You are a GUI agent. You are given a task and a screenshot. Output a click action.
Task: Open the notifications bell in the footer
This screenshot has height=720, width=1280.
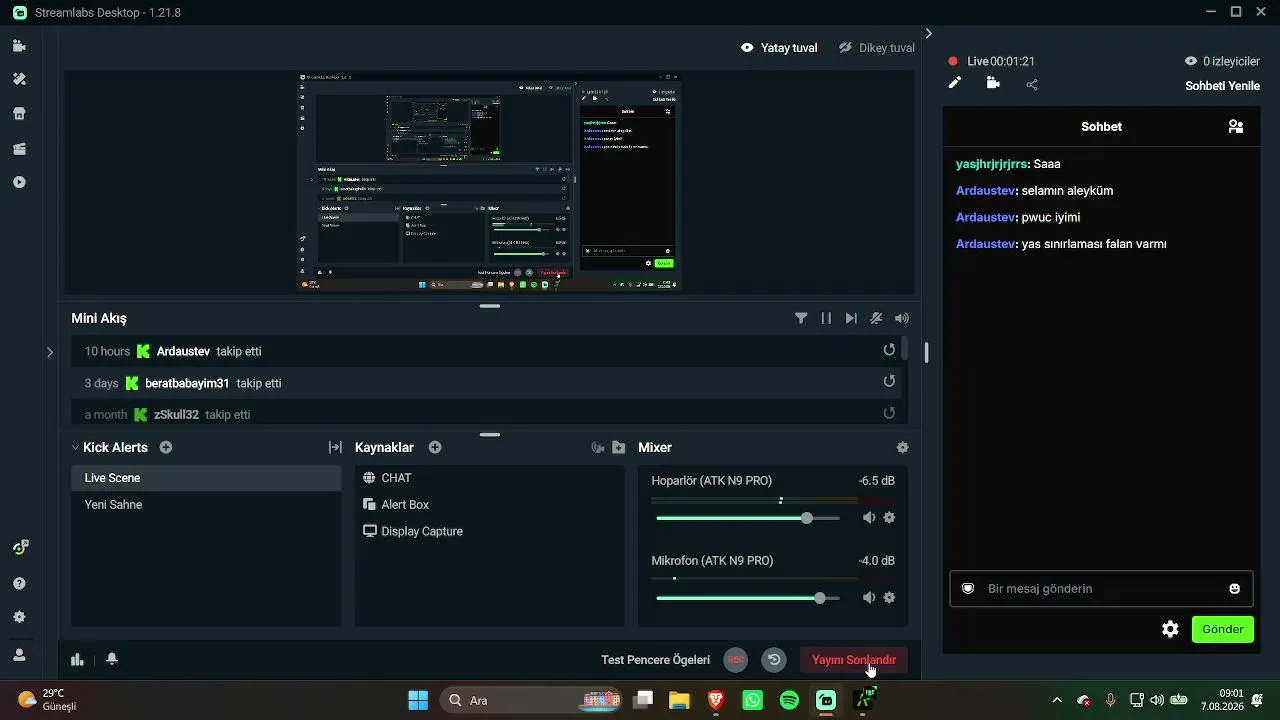pos(112,659)
